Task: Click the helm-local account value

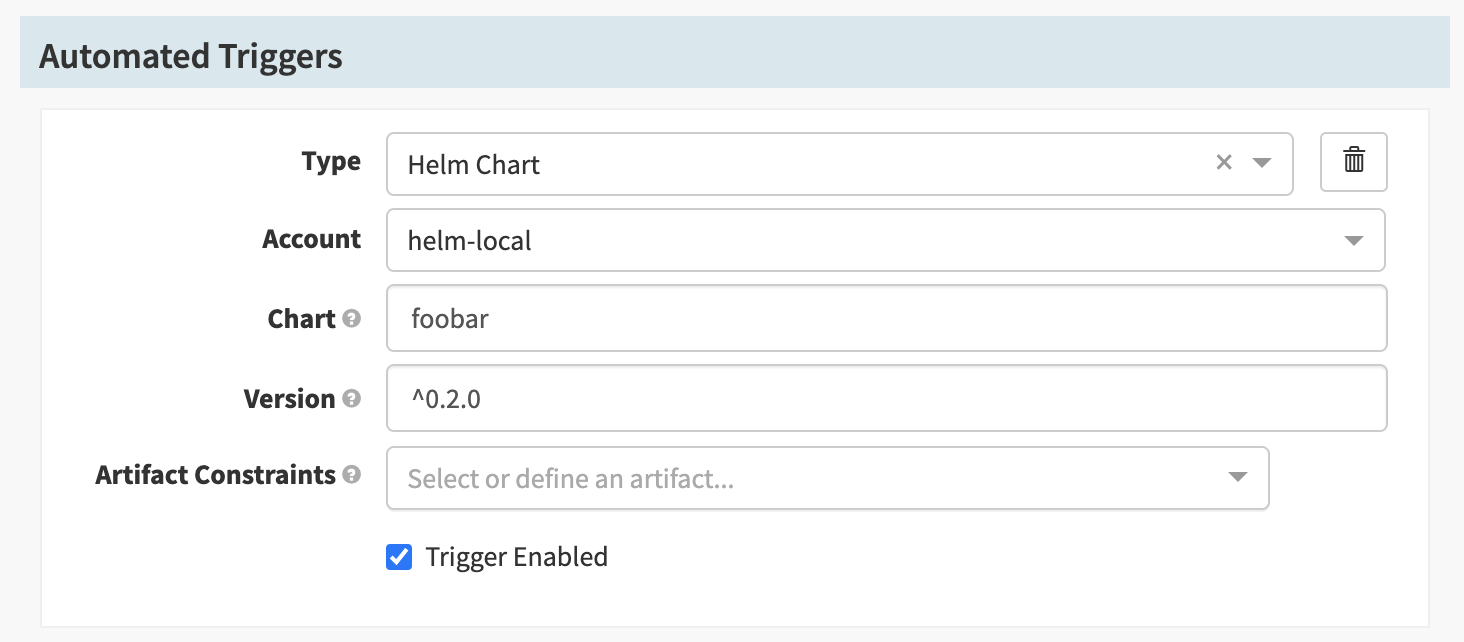Action: 470,241
